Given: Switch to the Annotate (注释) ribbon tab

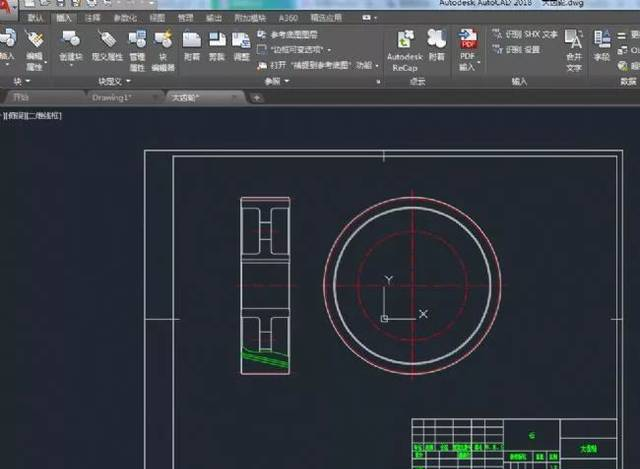Looking at the screenshot, I should (92, 17).
